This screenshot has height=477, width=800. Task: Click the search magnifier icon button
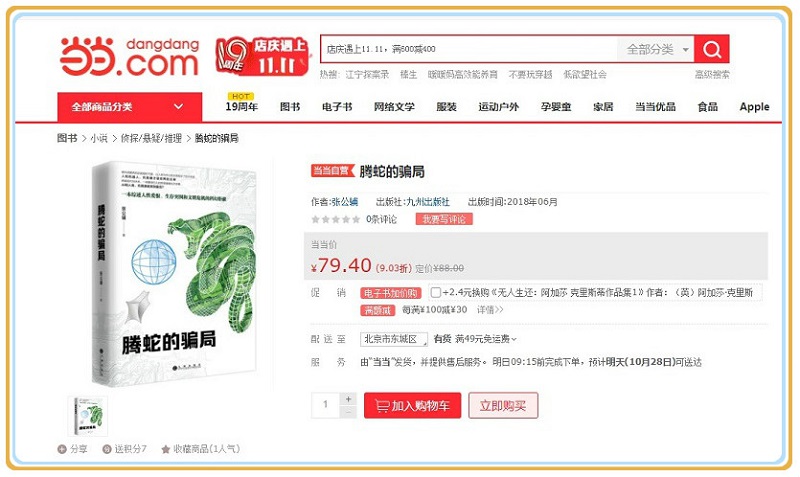[712, 49]
